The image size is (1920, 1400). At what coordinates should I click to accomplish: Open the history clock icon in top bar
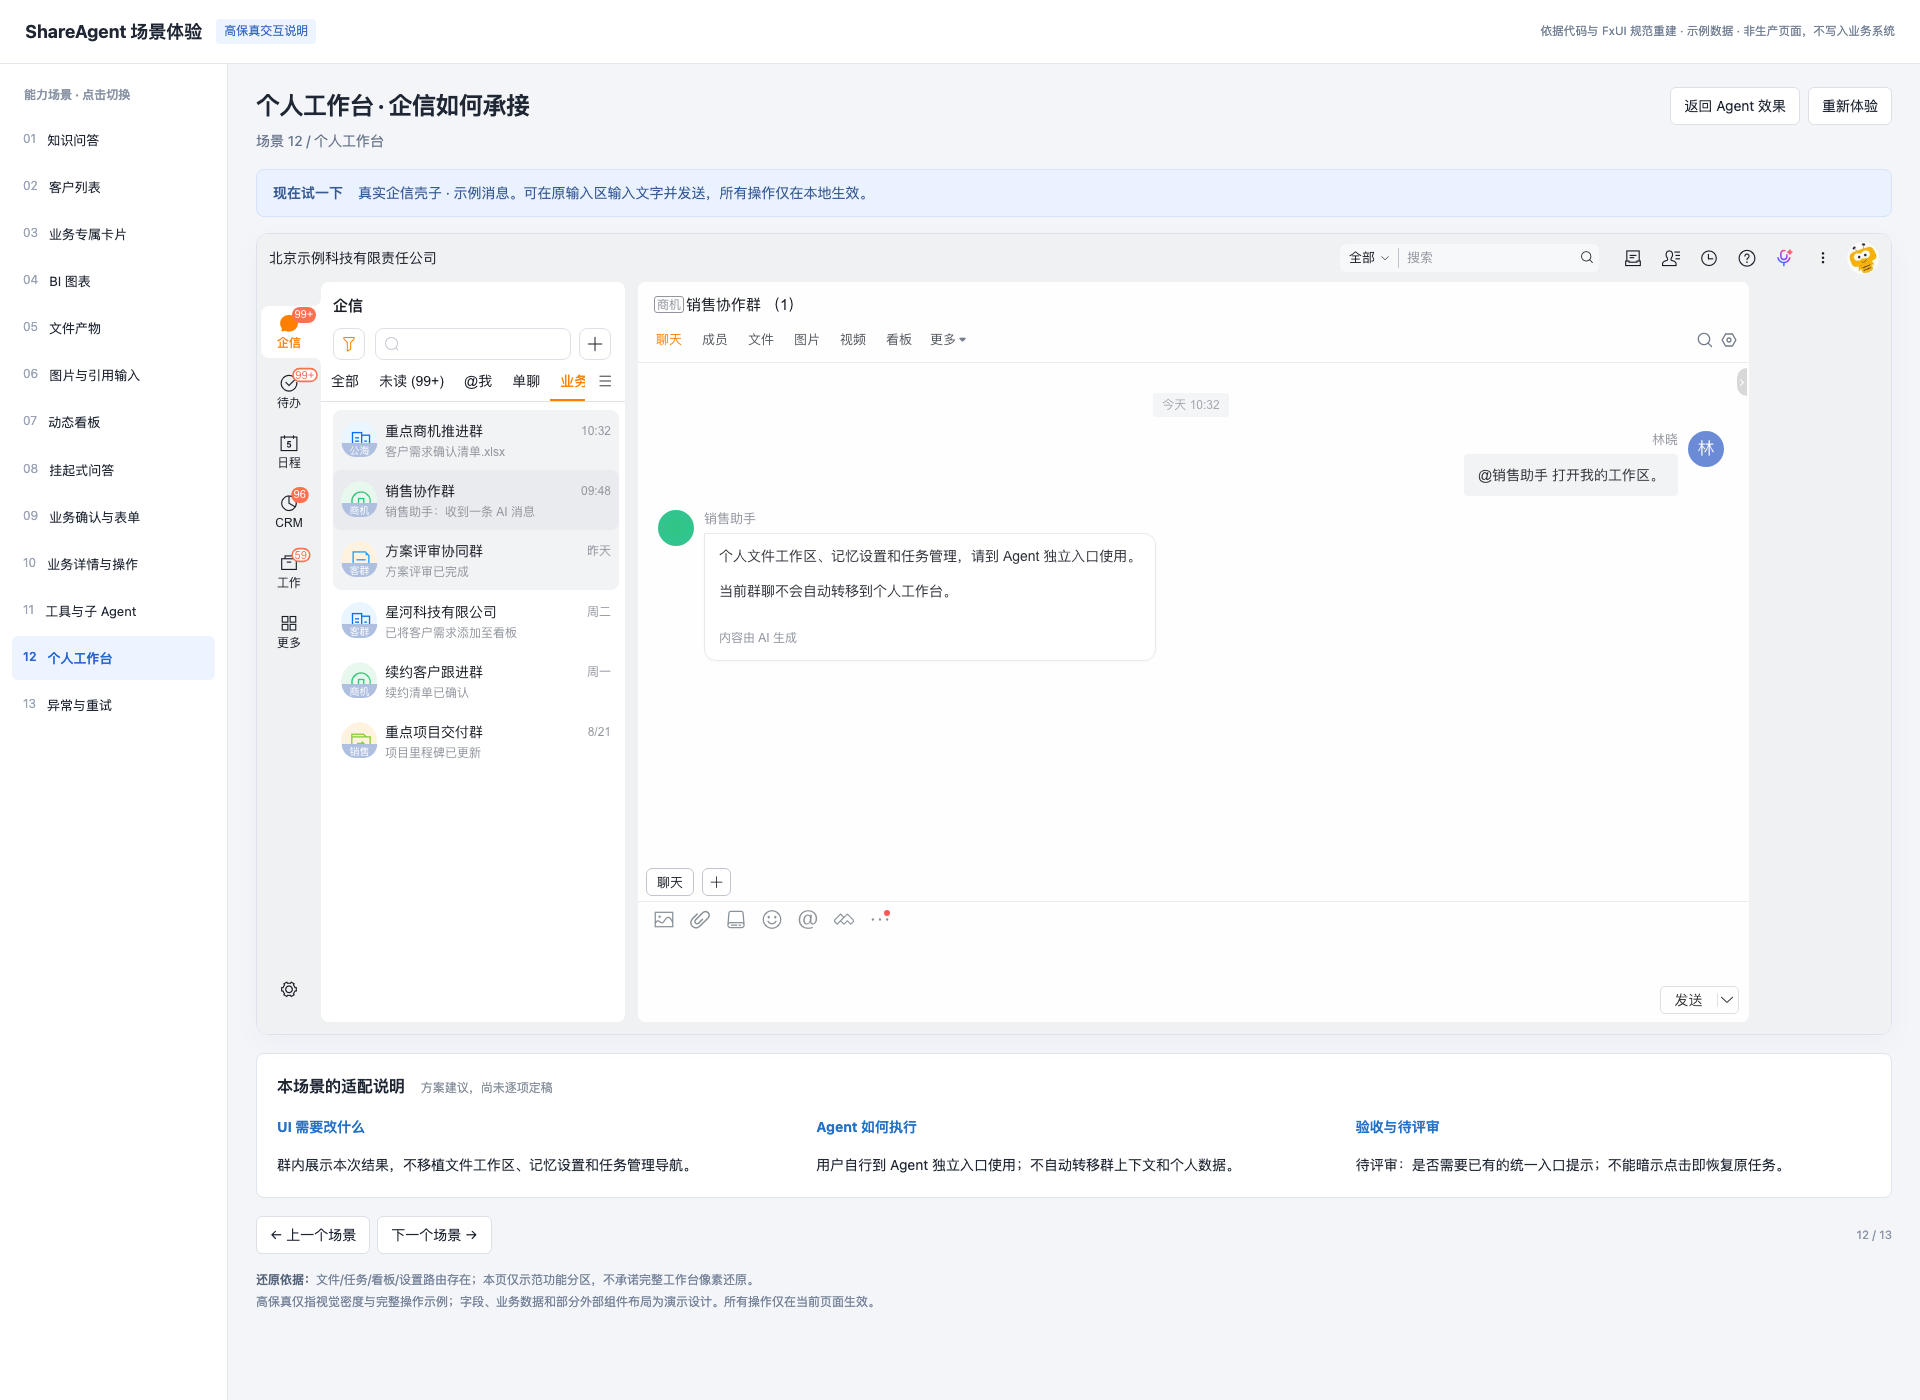(x=1709, y=258)
